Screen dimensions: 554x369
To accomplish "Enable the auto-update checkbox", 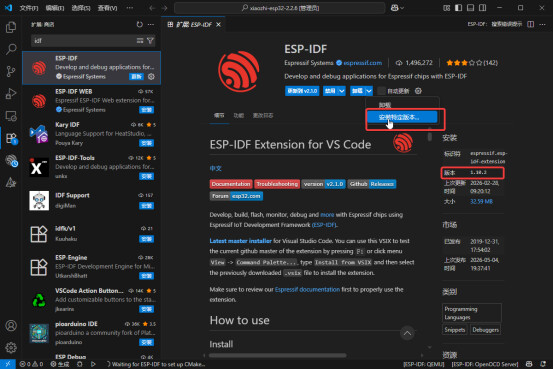I will pos(381,91).
